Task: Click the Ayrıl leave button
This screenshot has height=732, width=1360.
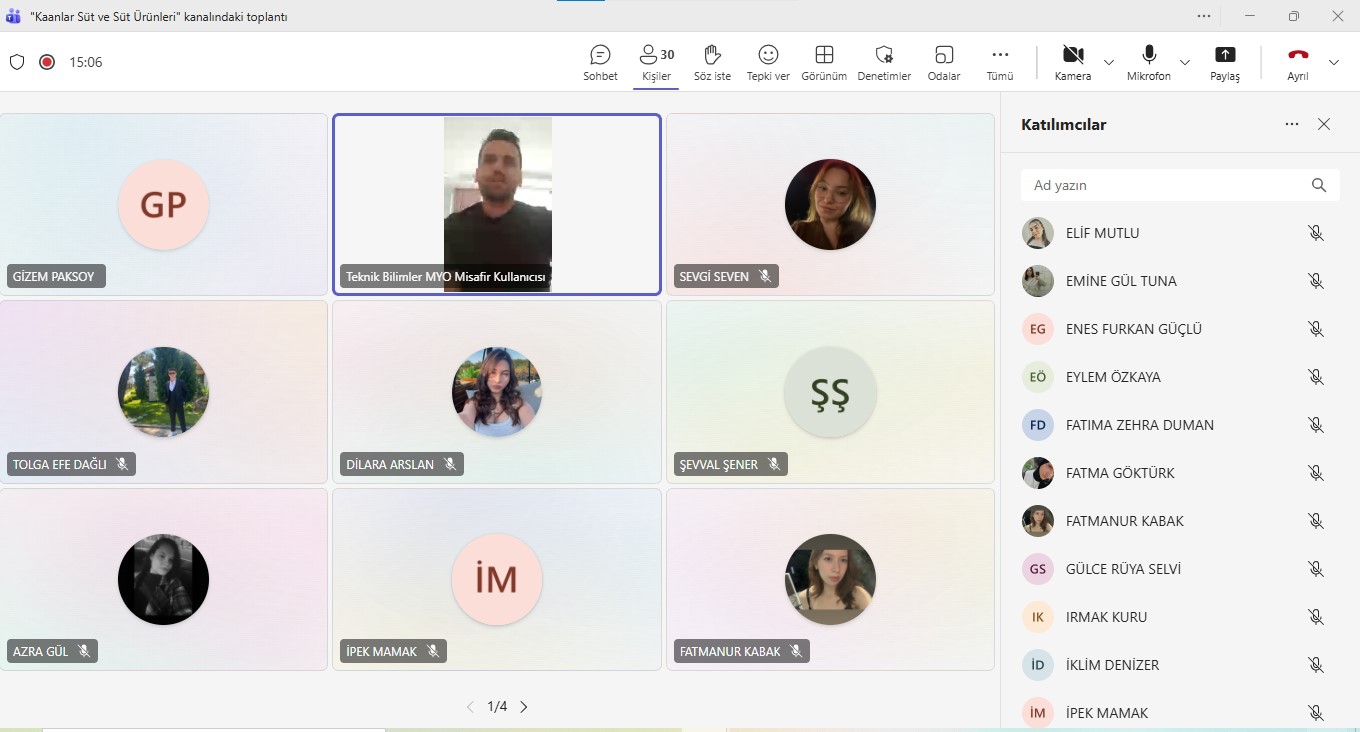Action: click(1298, 62)
